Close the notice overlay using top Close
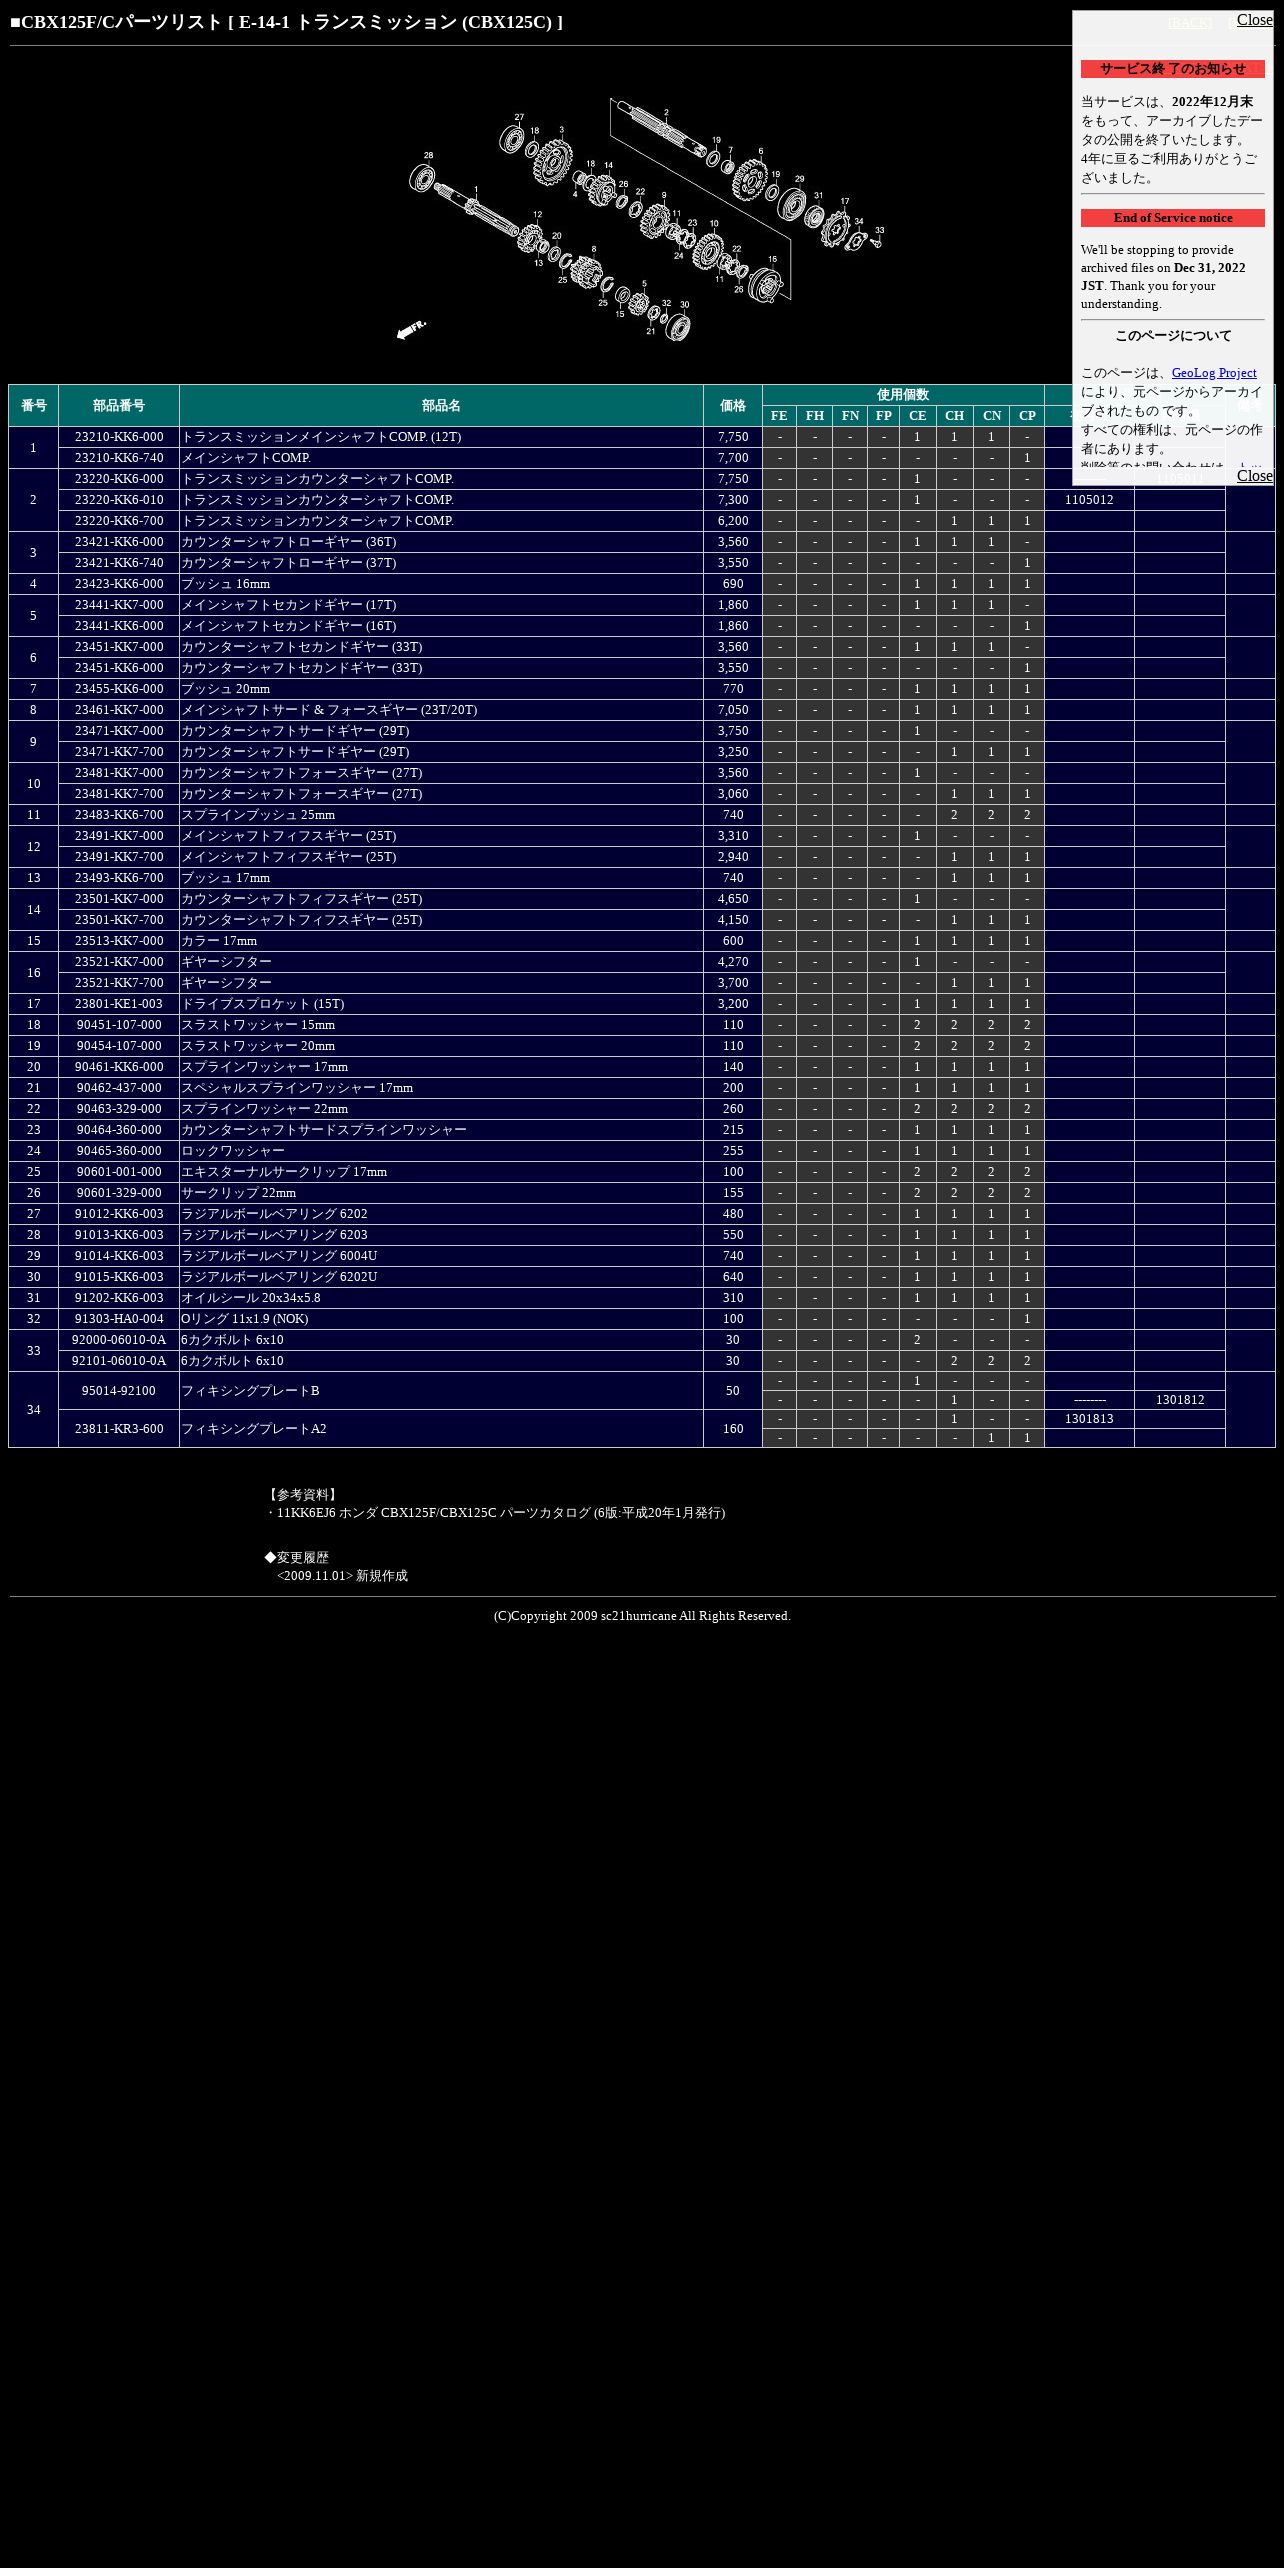The image size is (1284, 2568). (x=1254, y=20)
